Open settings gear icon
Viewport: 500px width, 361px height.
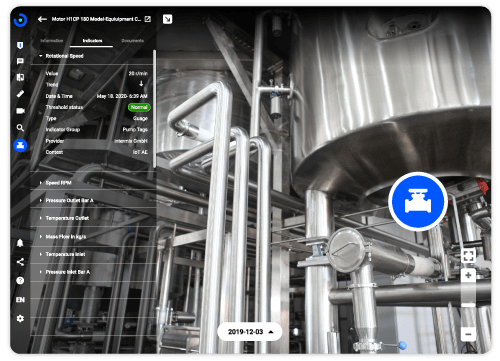[x=20, y=318]
